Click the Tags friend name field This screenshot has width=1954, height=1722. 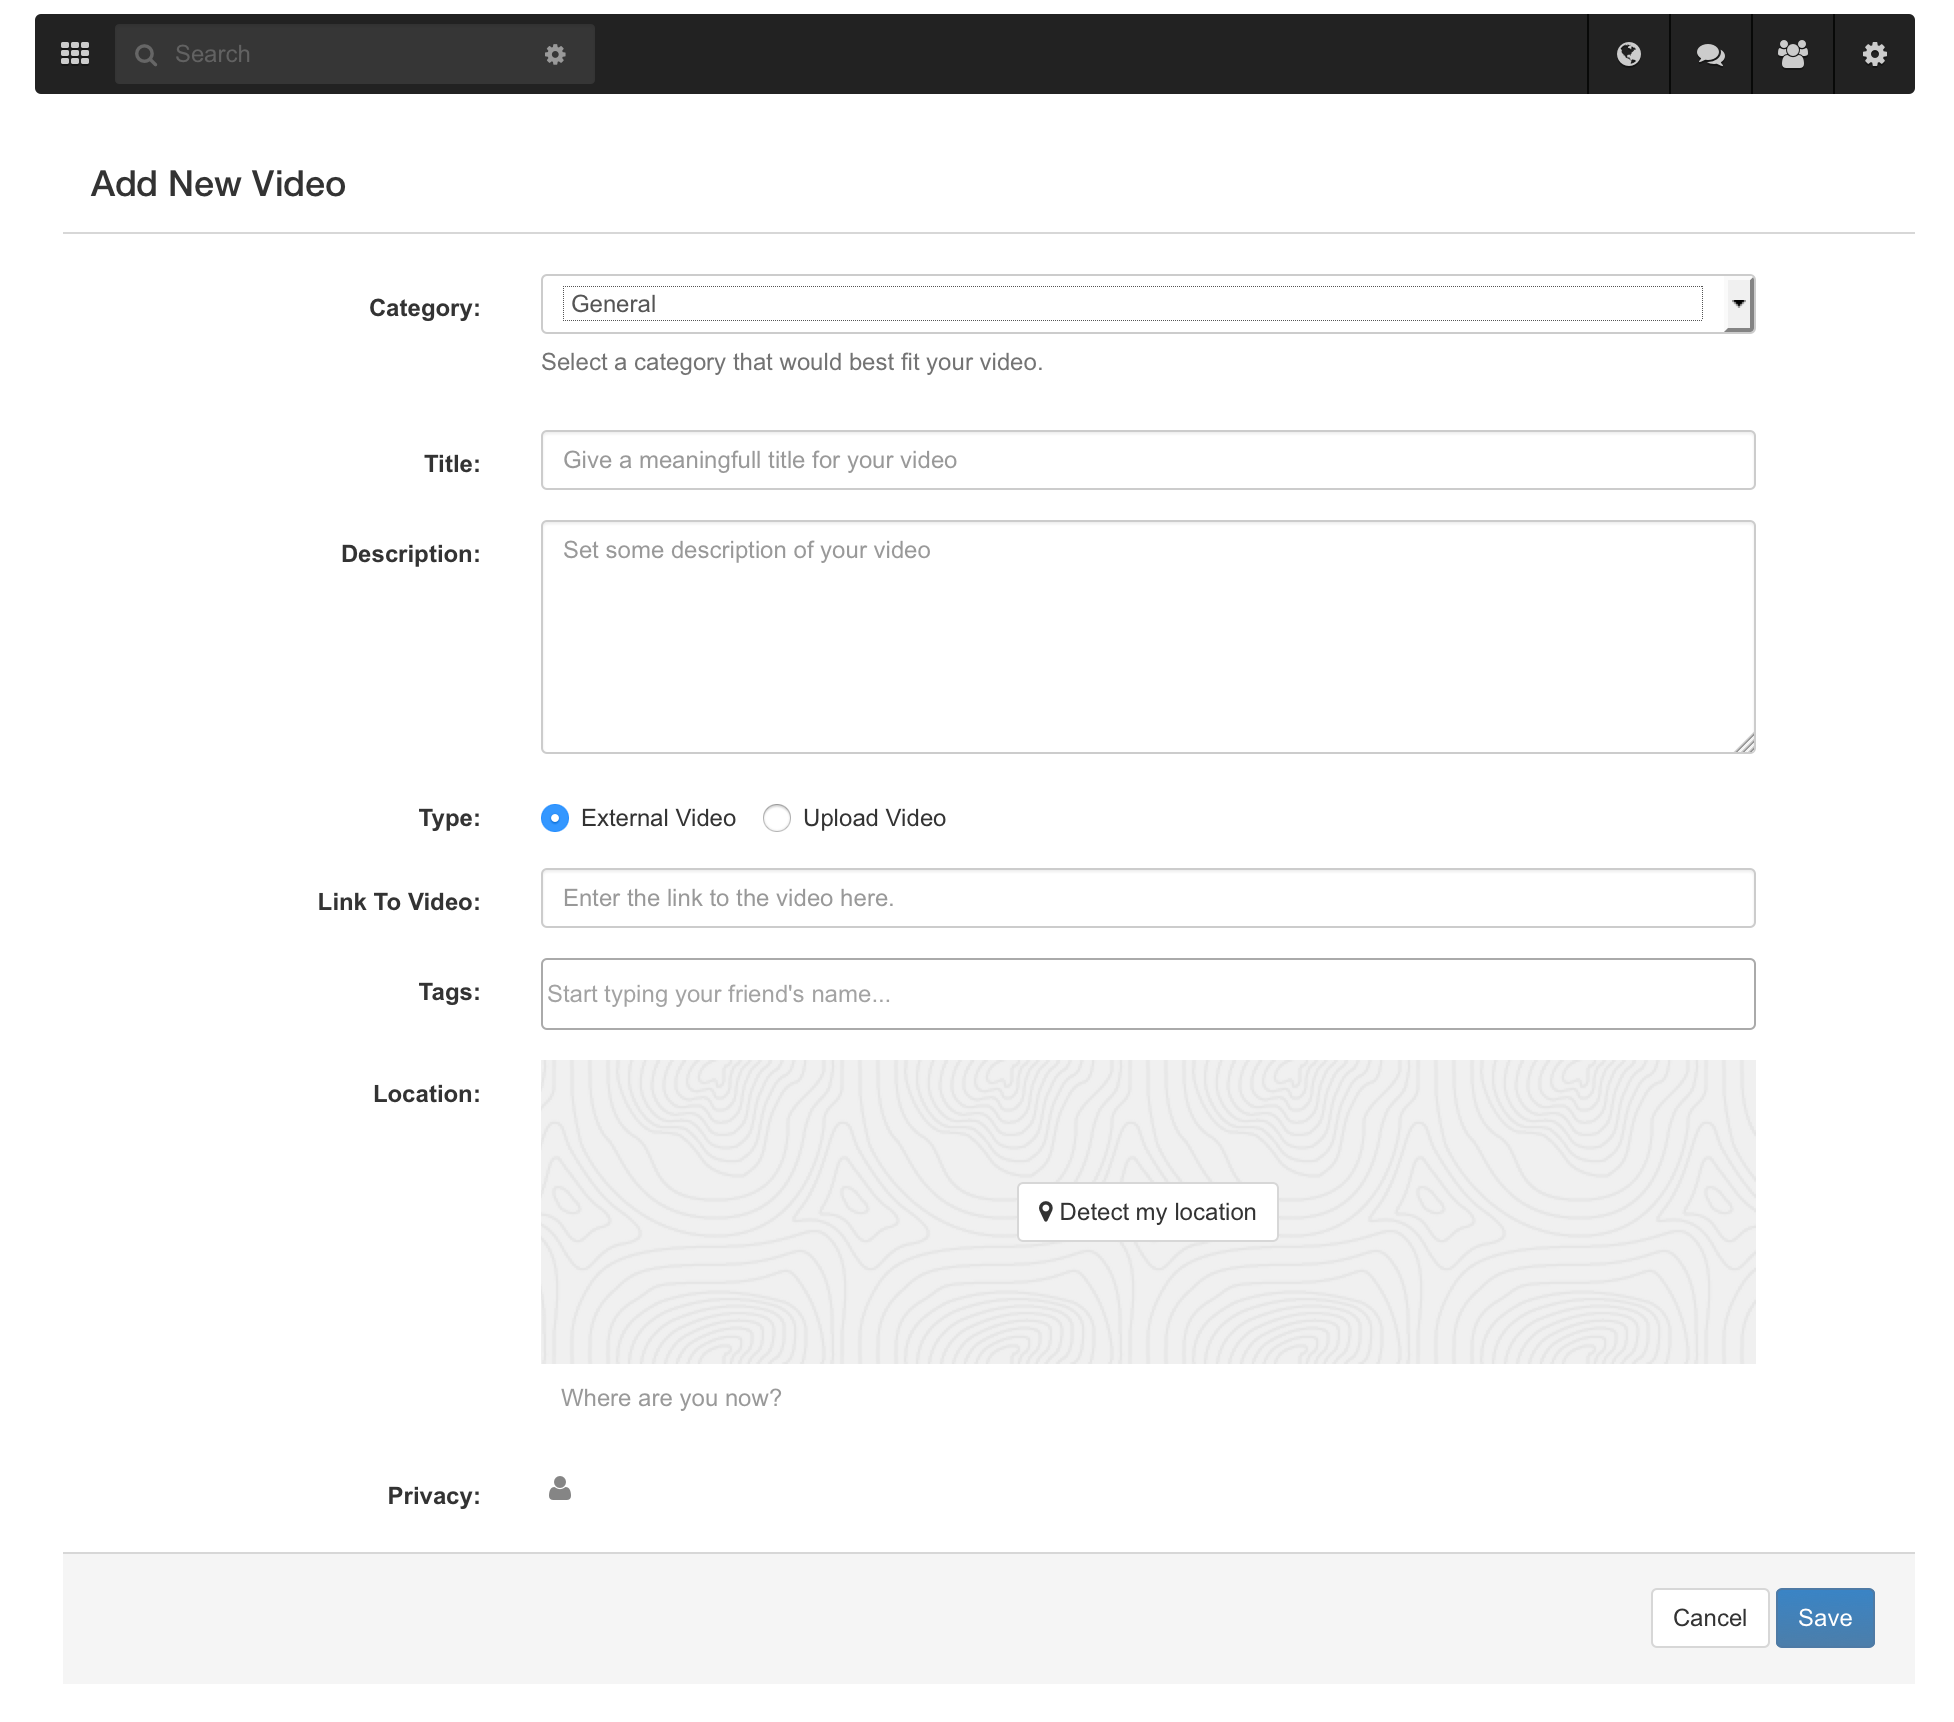(1147, 994)
